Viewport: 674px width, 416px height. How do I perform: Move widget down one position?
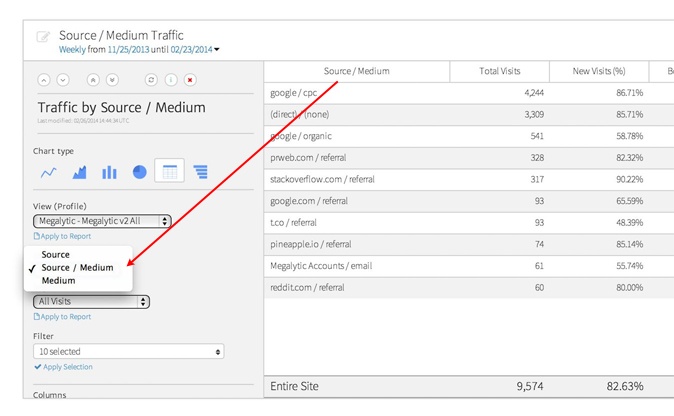point(63,79)
